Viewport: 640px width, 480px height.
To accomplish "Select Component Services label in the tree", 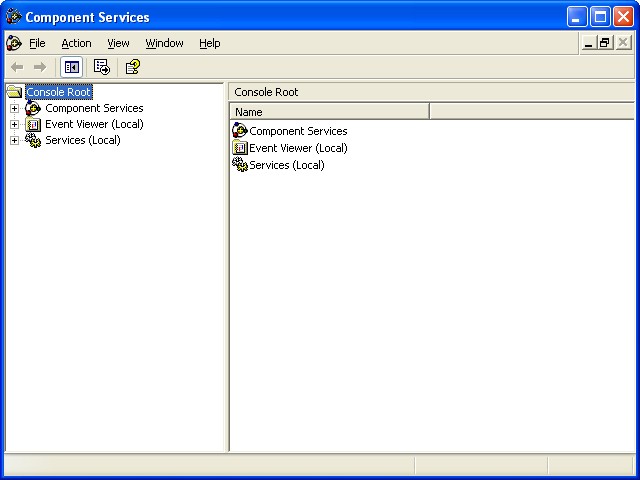I will pyautogui.click(x=94, y=108).
